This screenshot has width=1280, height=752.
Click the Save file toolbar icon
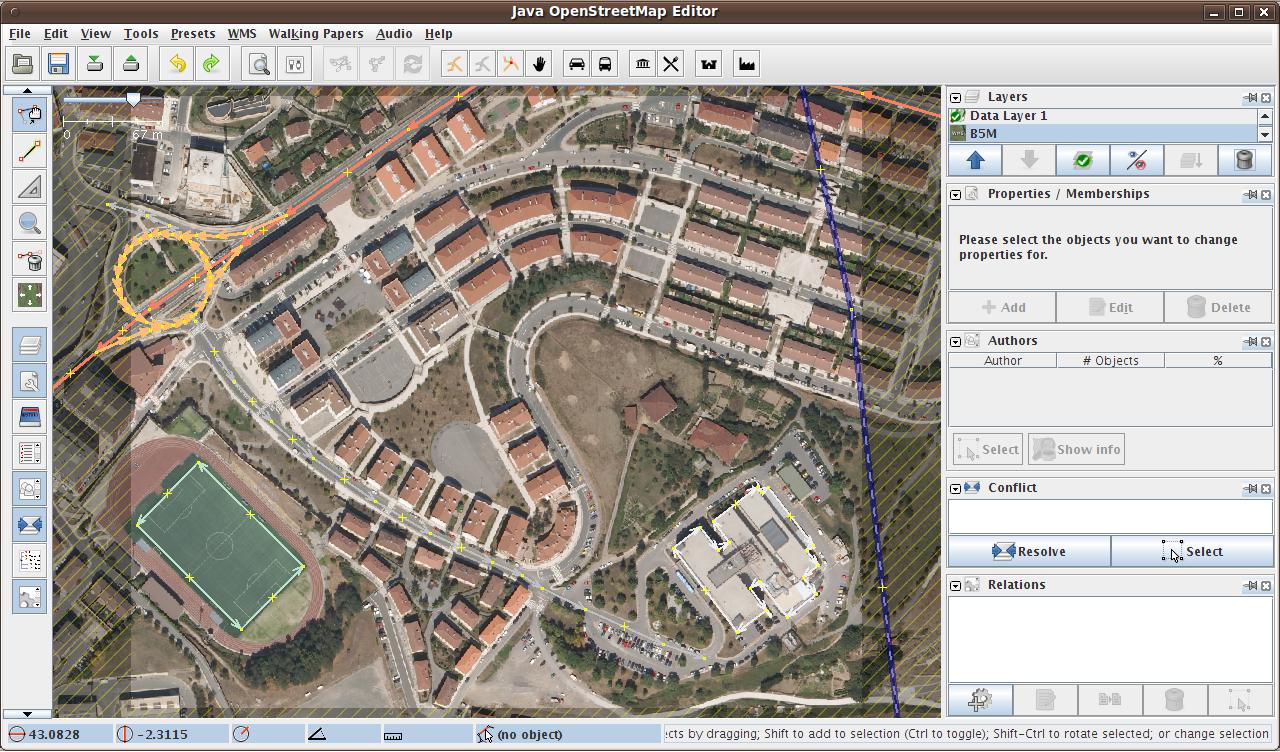click(58, 65)
